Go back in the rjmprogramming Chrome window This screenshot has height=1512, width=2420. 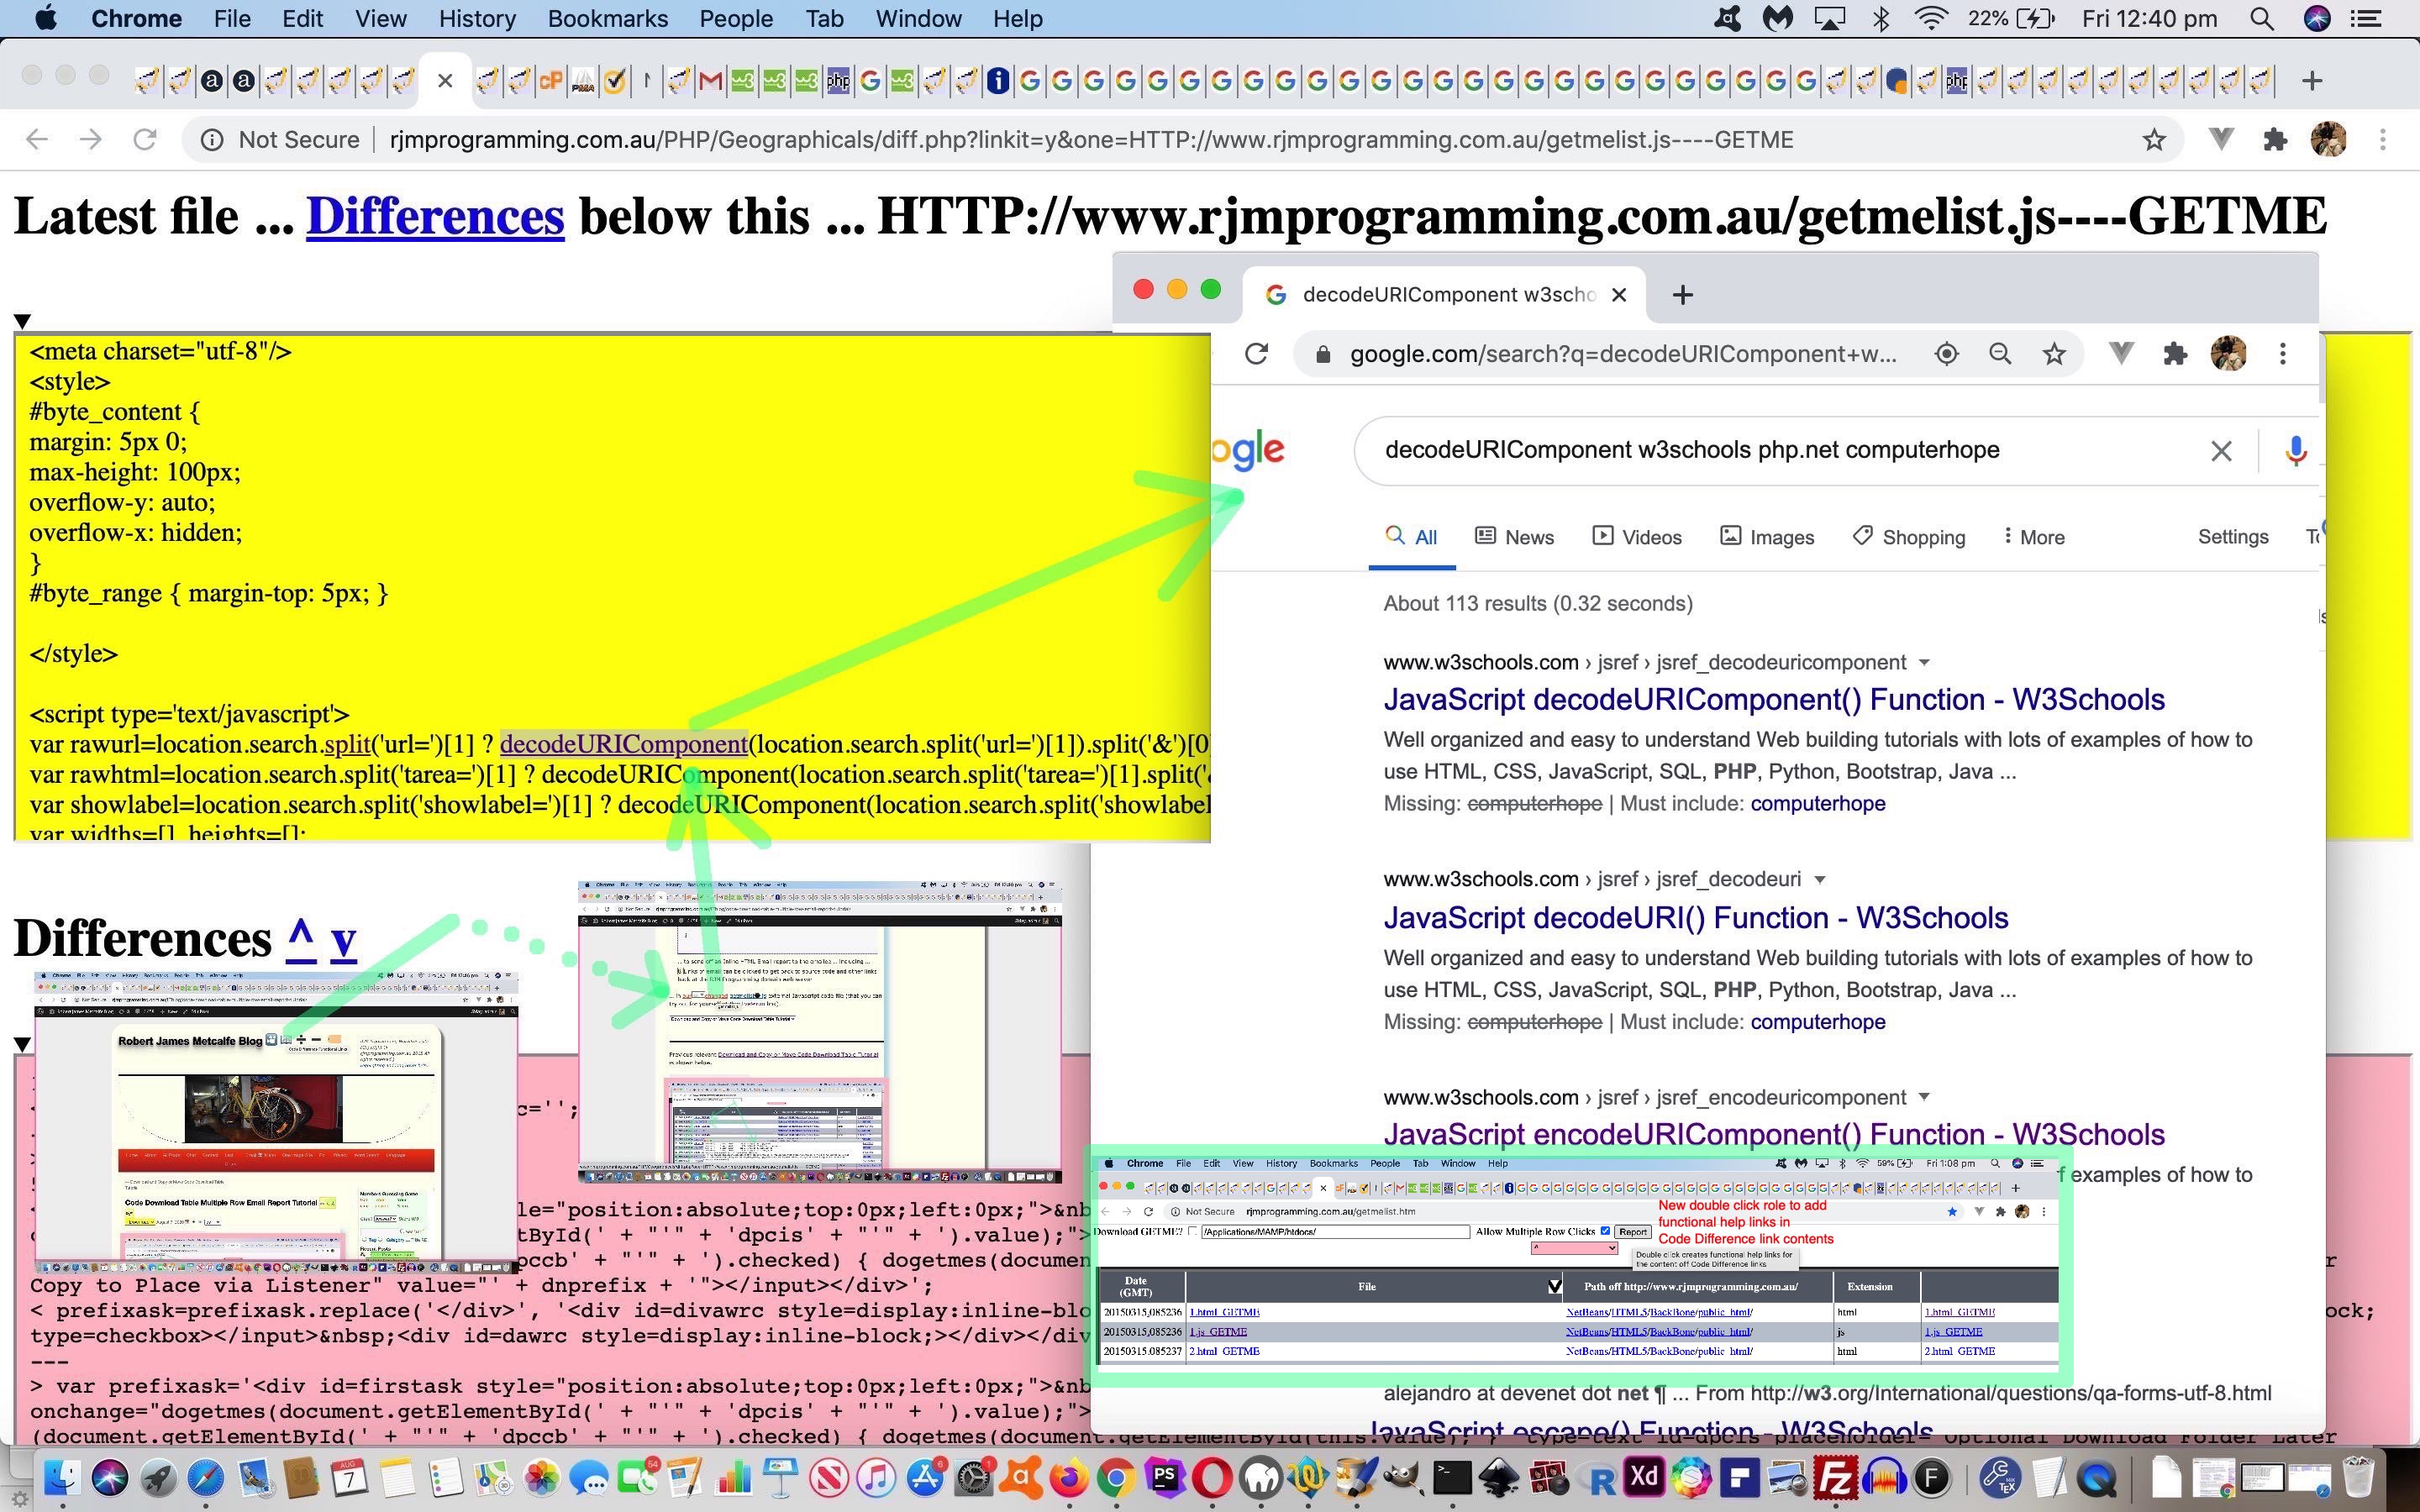pos(37,140)
